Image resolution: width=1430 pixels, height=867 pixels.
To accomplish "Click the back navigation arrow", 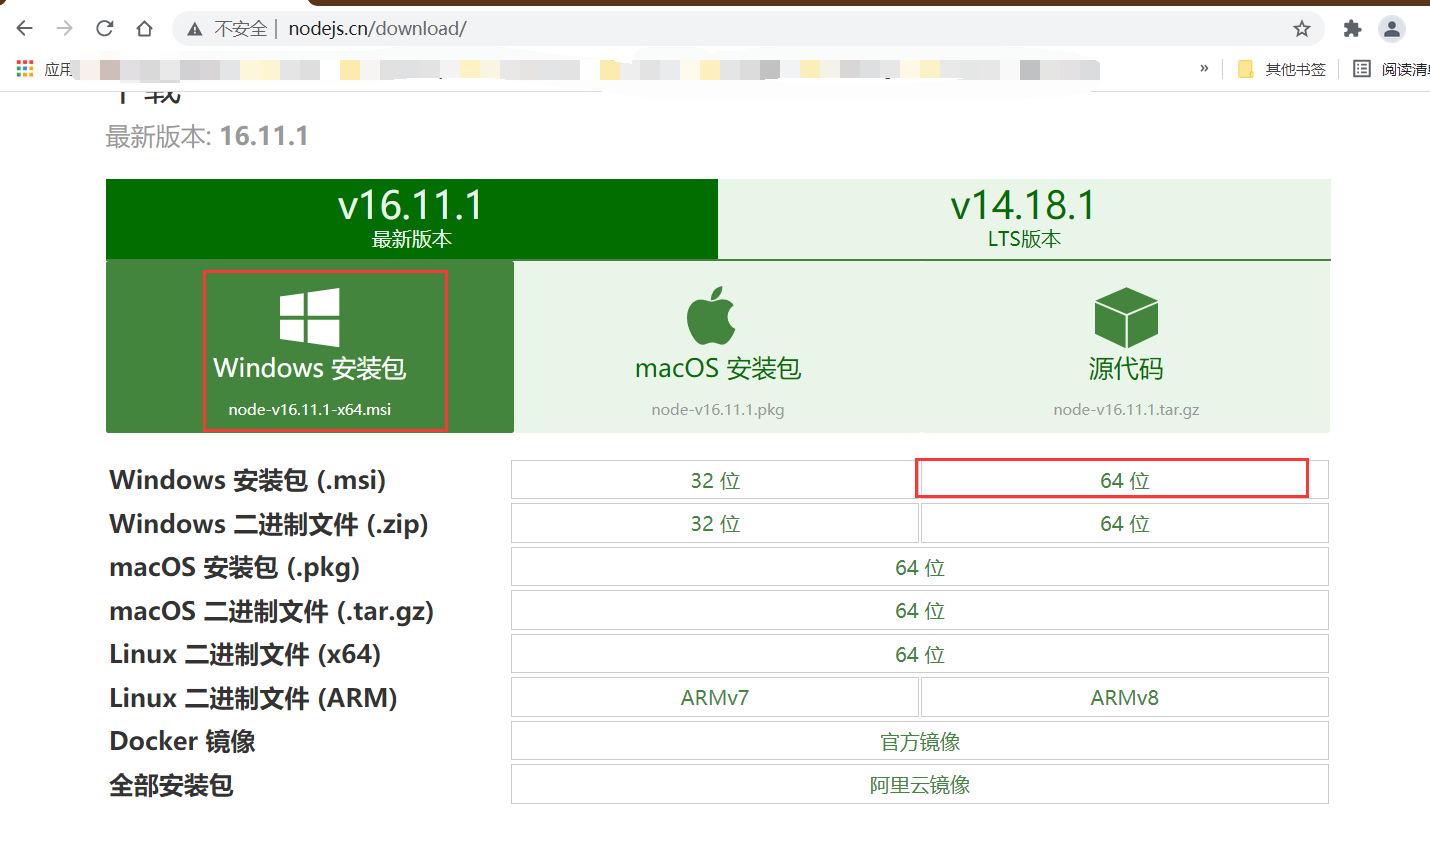I will [24, 28].
